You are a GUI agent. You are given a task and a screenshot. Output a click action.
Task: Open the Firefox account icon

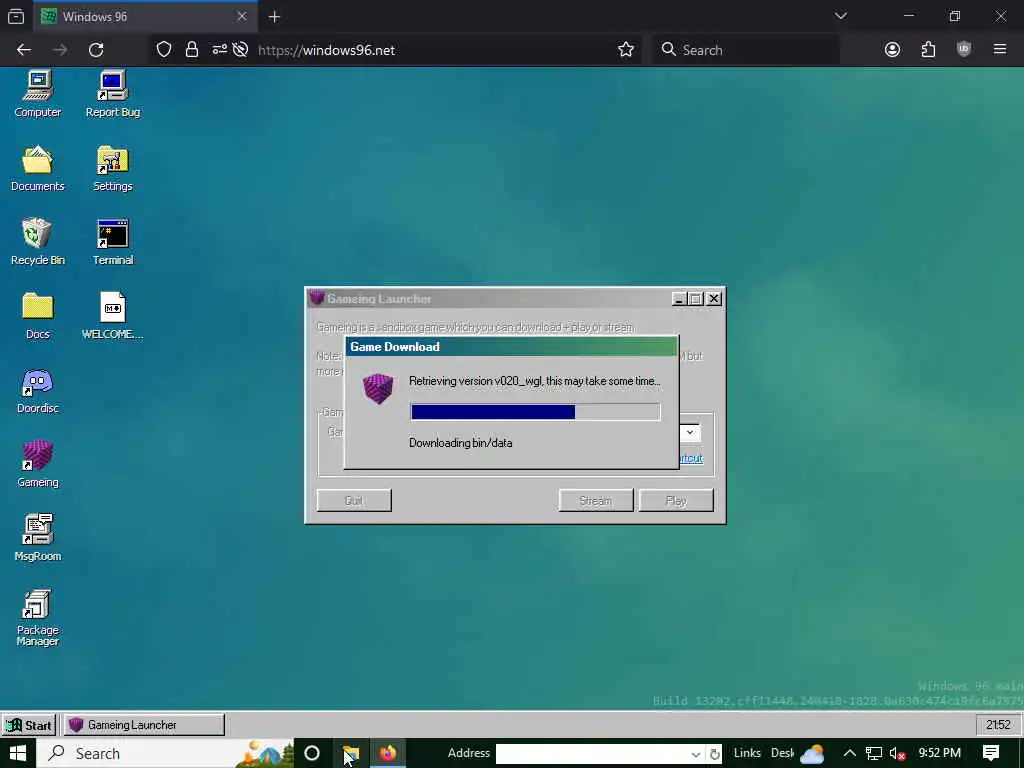coord(892,50)
